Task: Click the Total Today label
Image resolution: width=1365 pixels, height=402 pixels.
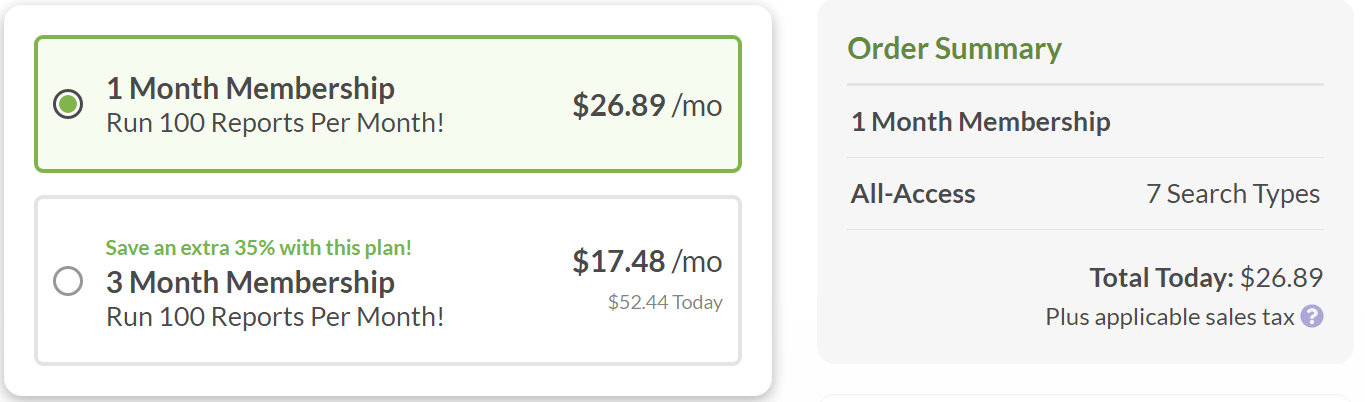Action: pos(1161,278)
